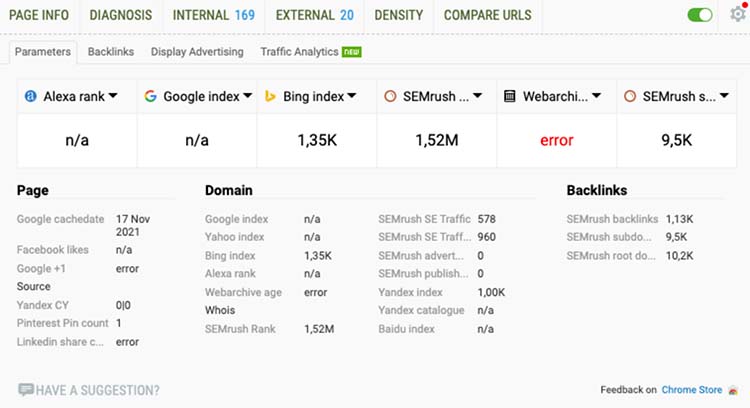
Task: Click the Alexa rank icon
Action: tap(31, 96)
